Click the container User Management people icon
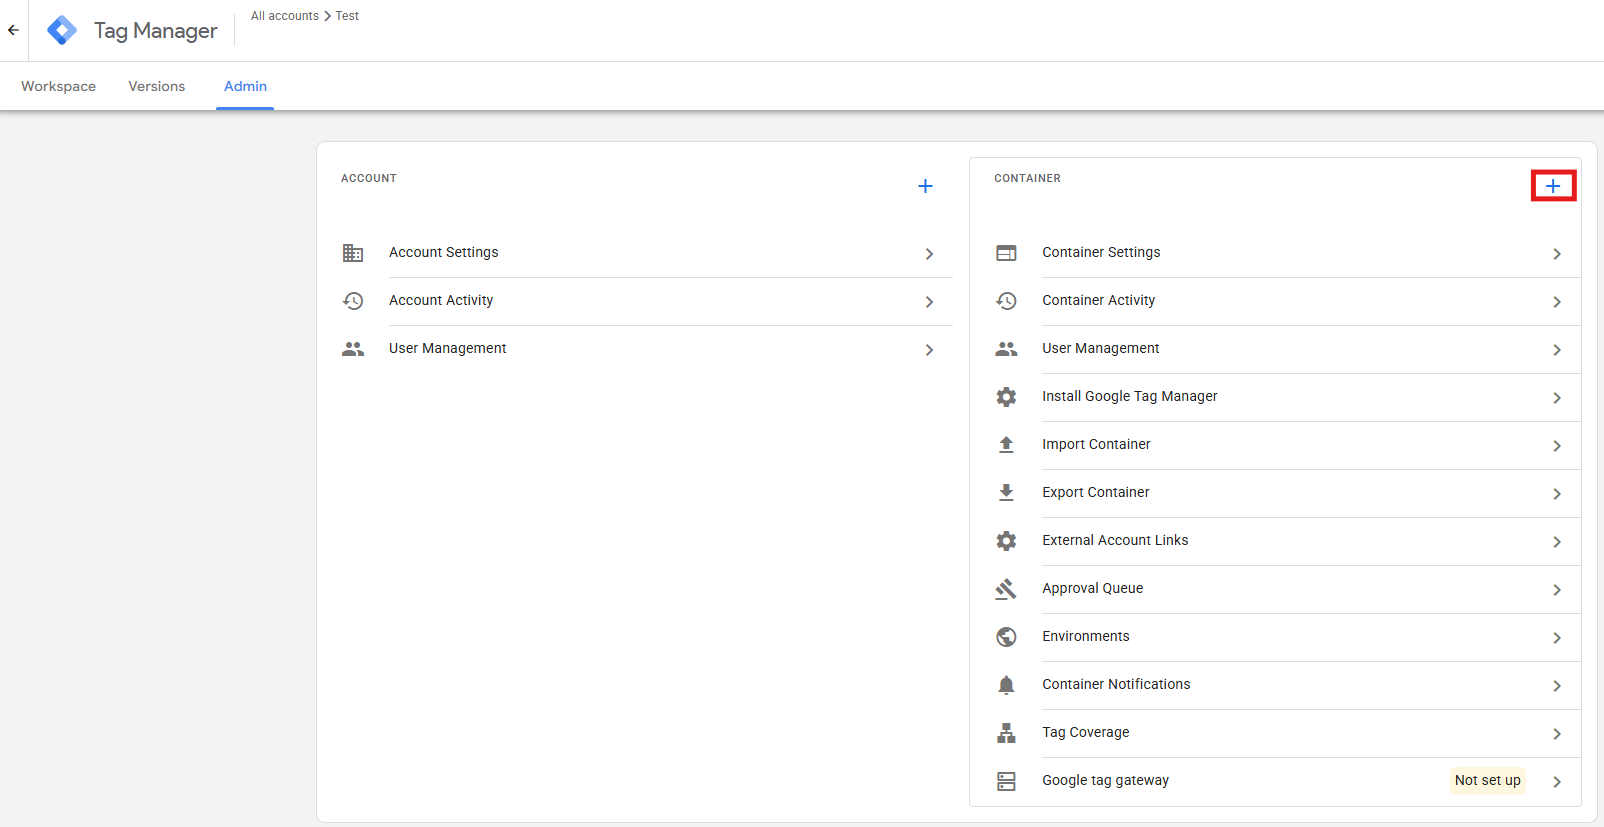1604x827 pixels. (1006, 349)
